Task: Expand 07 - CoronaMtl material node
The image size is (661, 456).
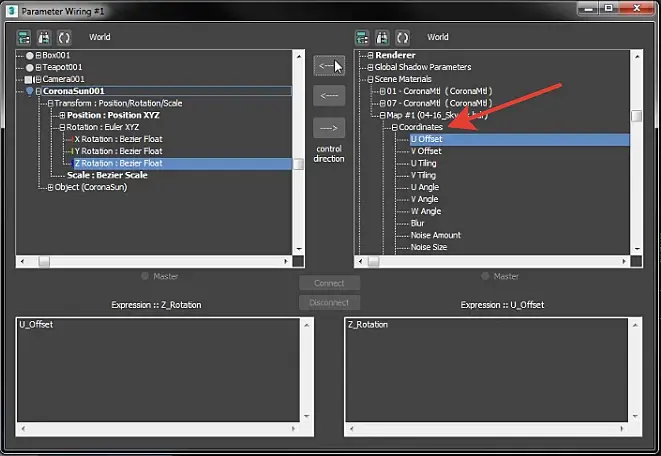Action: pyautogui.click(x=382, y=103)
